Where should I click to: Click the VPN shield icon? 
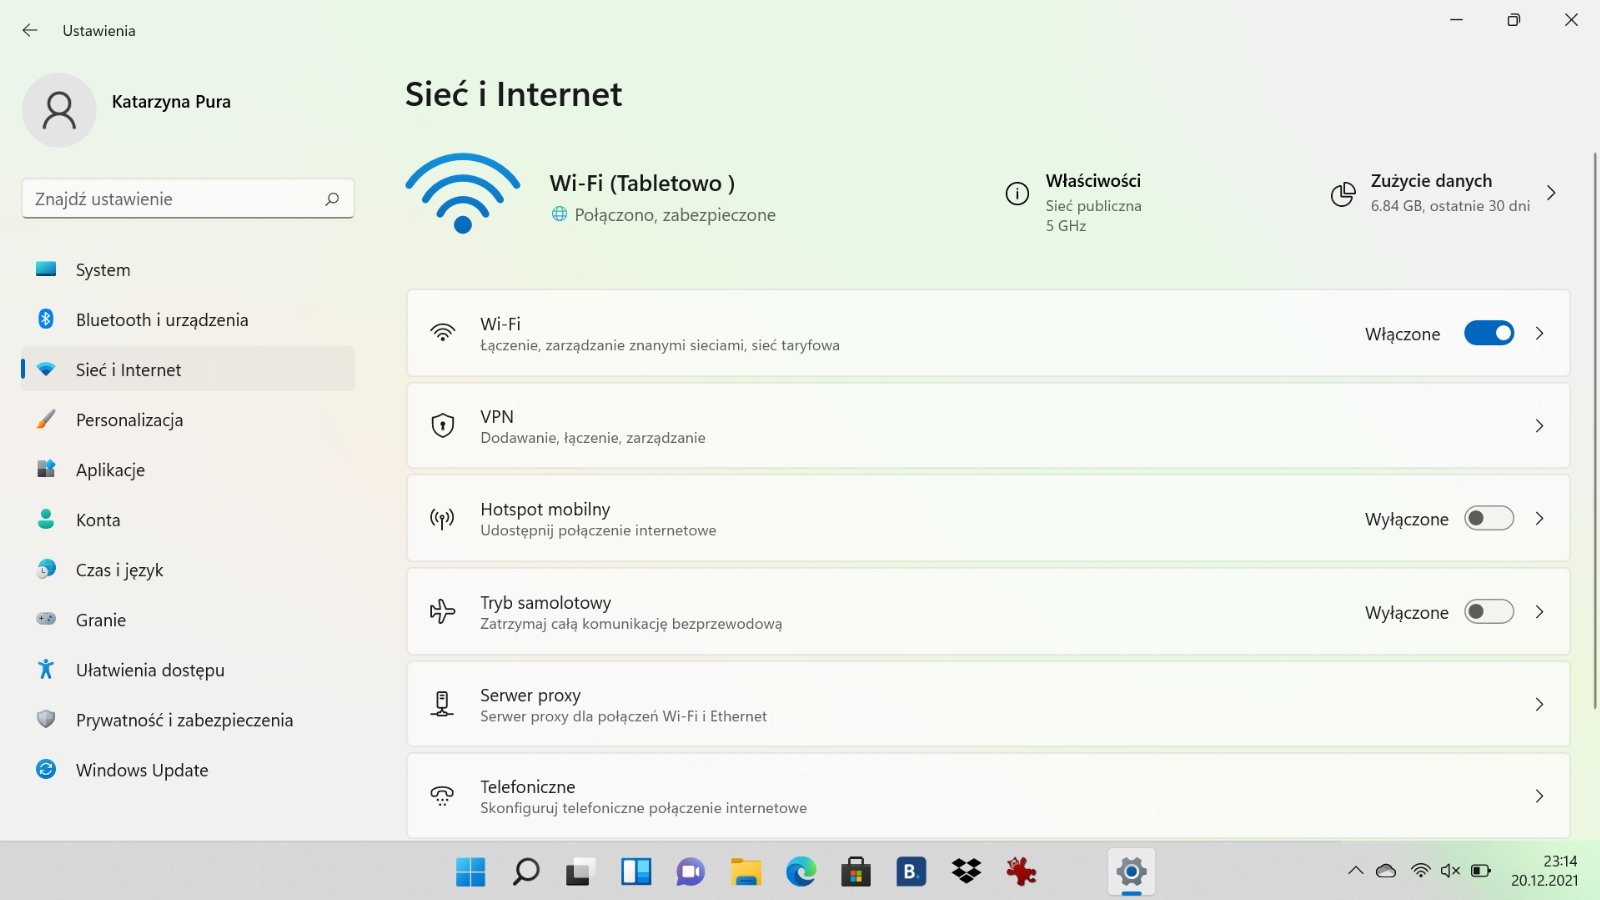point(442,426)
